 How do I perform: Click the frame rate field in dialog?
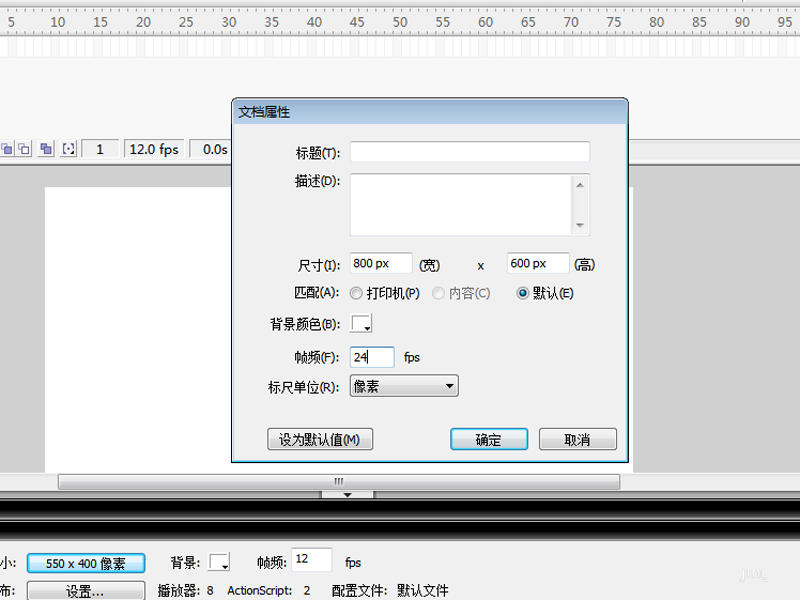pyautogui.click(x=372, y=357)
